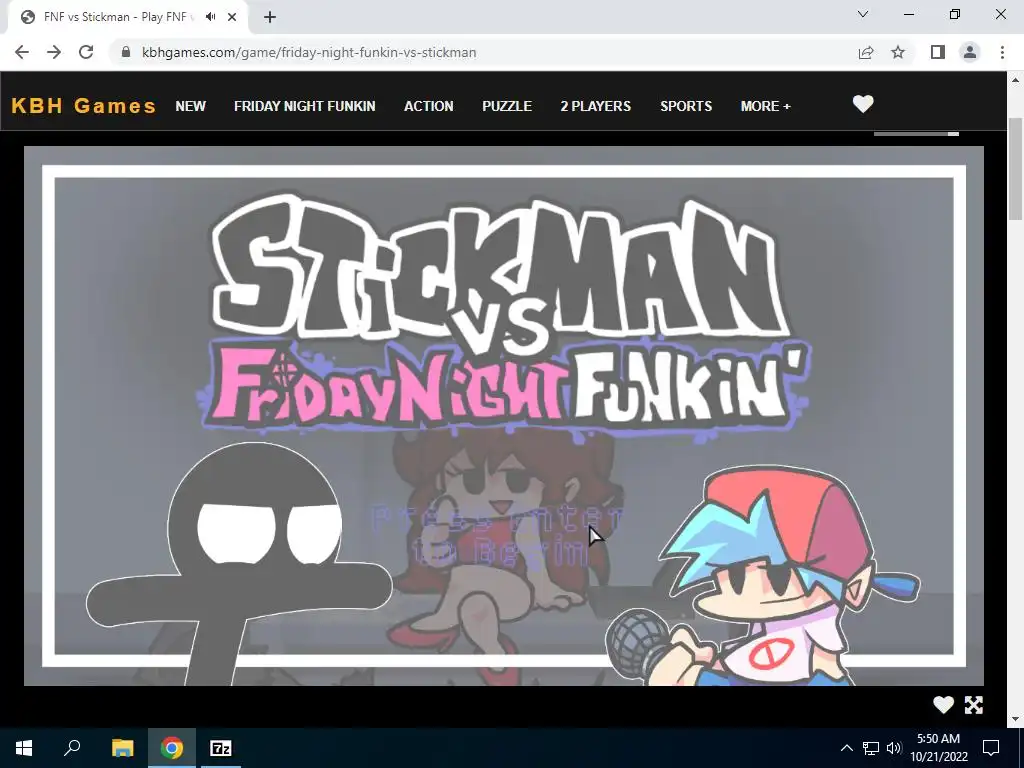
Task: Open Chrome three-dot menu
Action: coord(1002,52)
